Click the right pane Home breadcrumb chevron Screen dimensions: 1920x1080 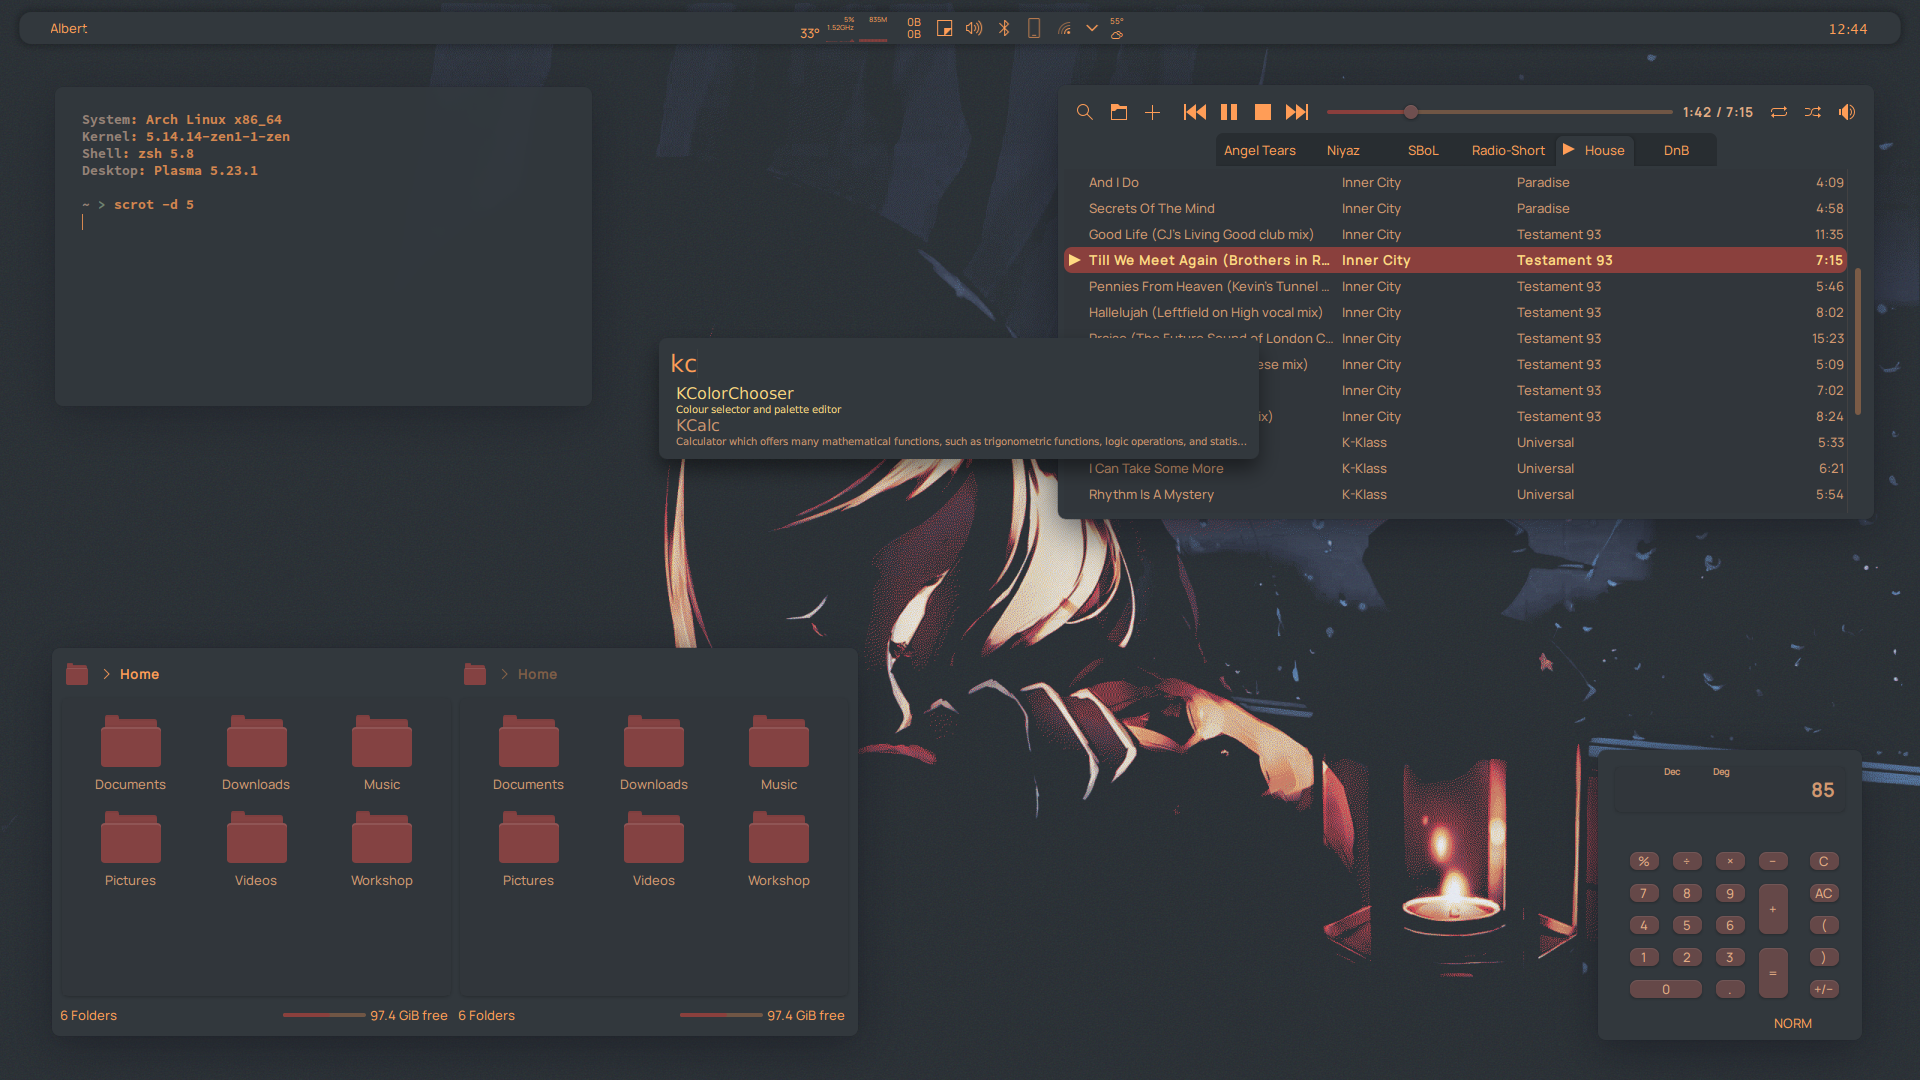(x=504, y=674)
